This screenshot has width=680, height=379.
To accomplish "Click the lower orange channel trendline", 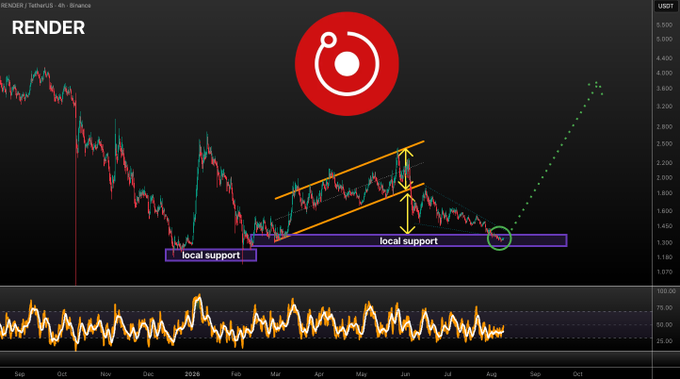I will point(350,212).
